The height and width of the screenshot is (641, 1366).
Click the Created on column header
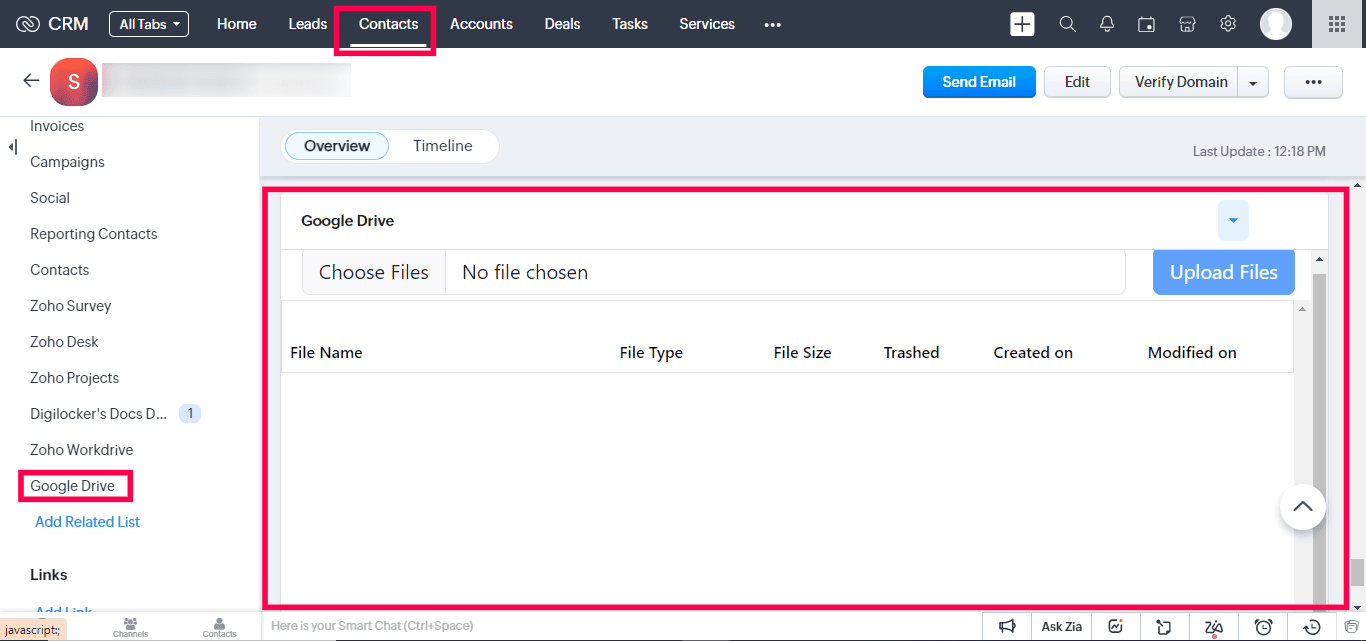pos(1033,352)
